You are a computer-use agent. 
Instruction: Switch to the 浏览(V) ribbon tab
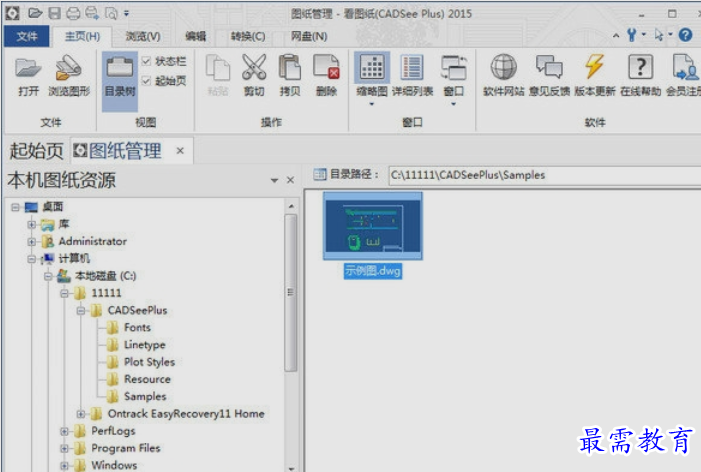point(143,36)
